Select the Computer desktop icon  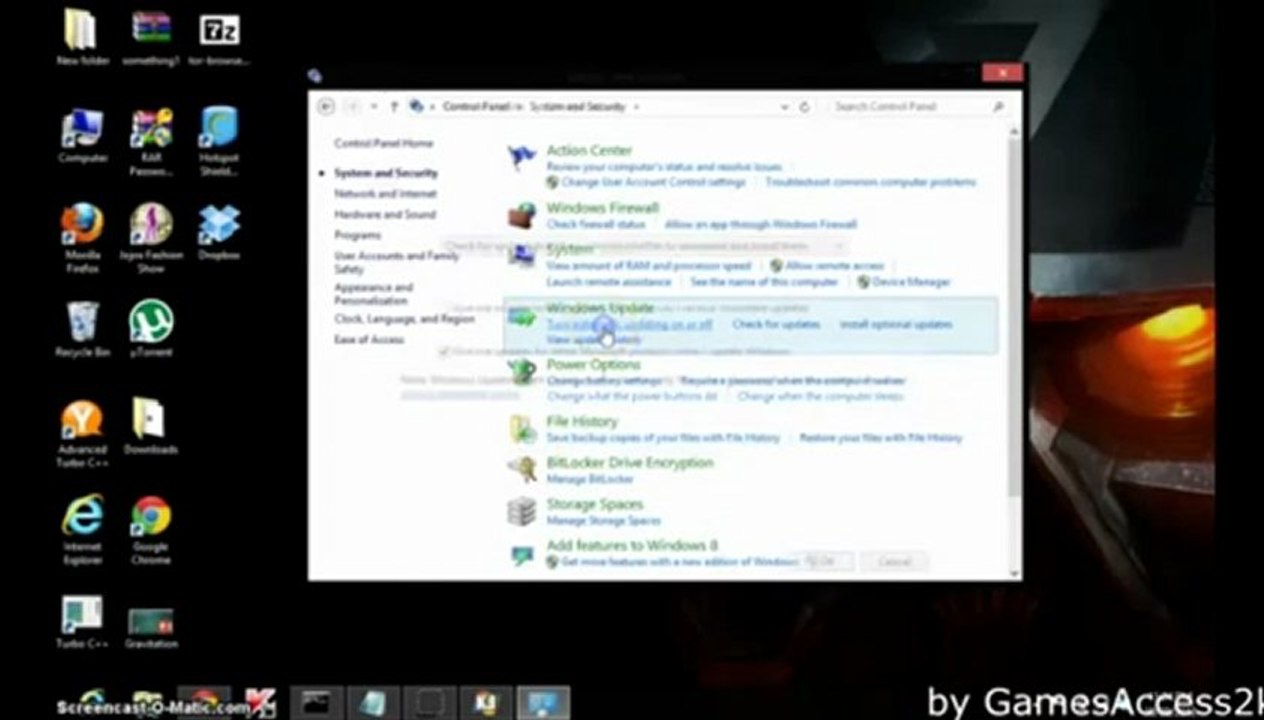(x=83, y=136)
